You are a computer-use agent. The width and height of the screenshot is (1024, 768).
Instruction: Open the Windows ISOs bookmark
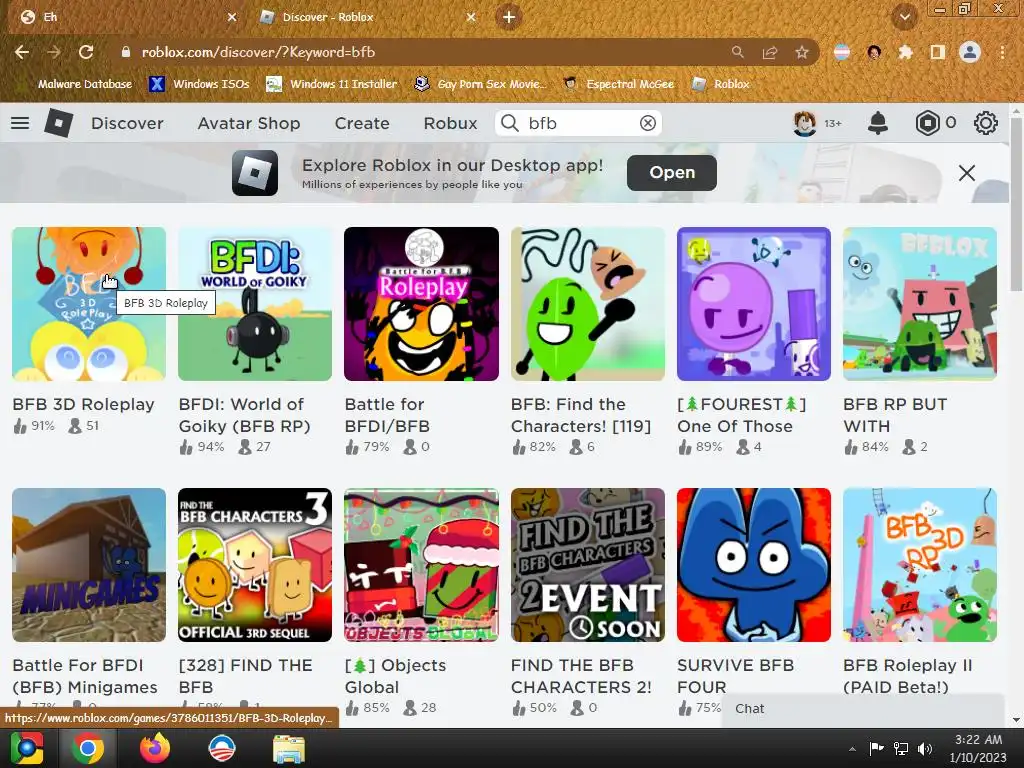click(199, 84)
